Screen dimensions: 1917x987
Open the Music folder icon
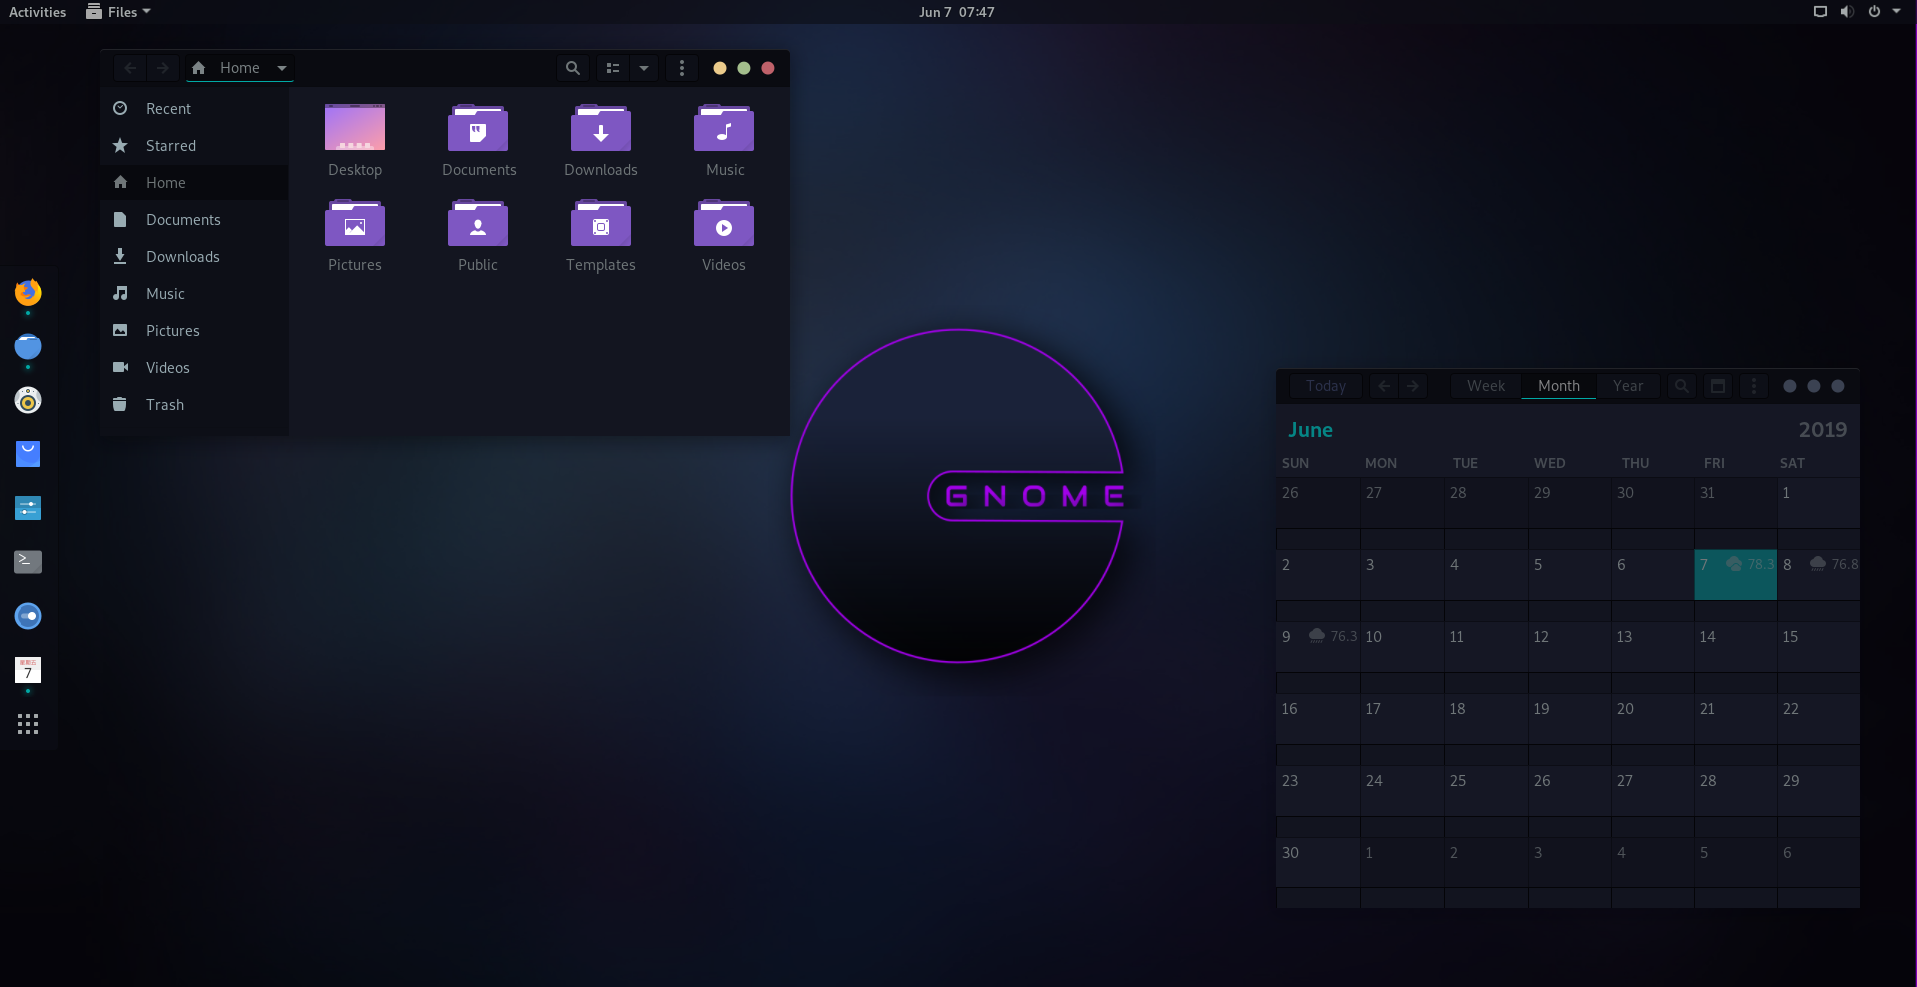coord(724,129)
